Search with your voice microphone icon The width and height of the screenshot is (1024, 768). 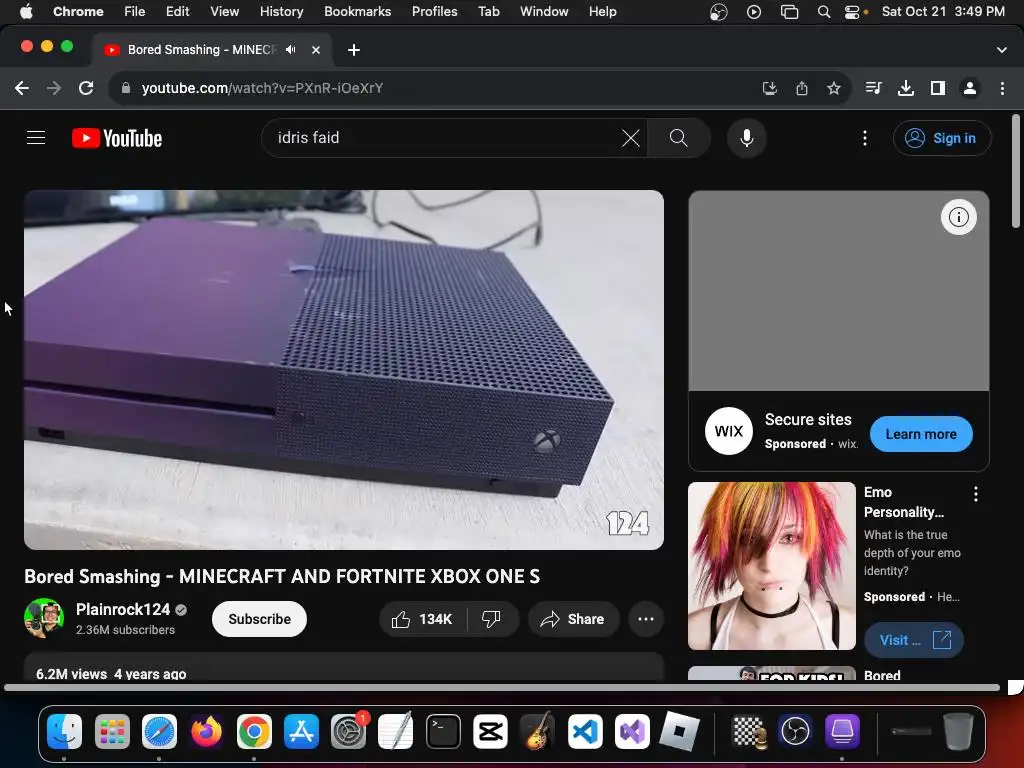tap(746, 138)
